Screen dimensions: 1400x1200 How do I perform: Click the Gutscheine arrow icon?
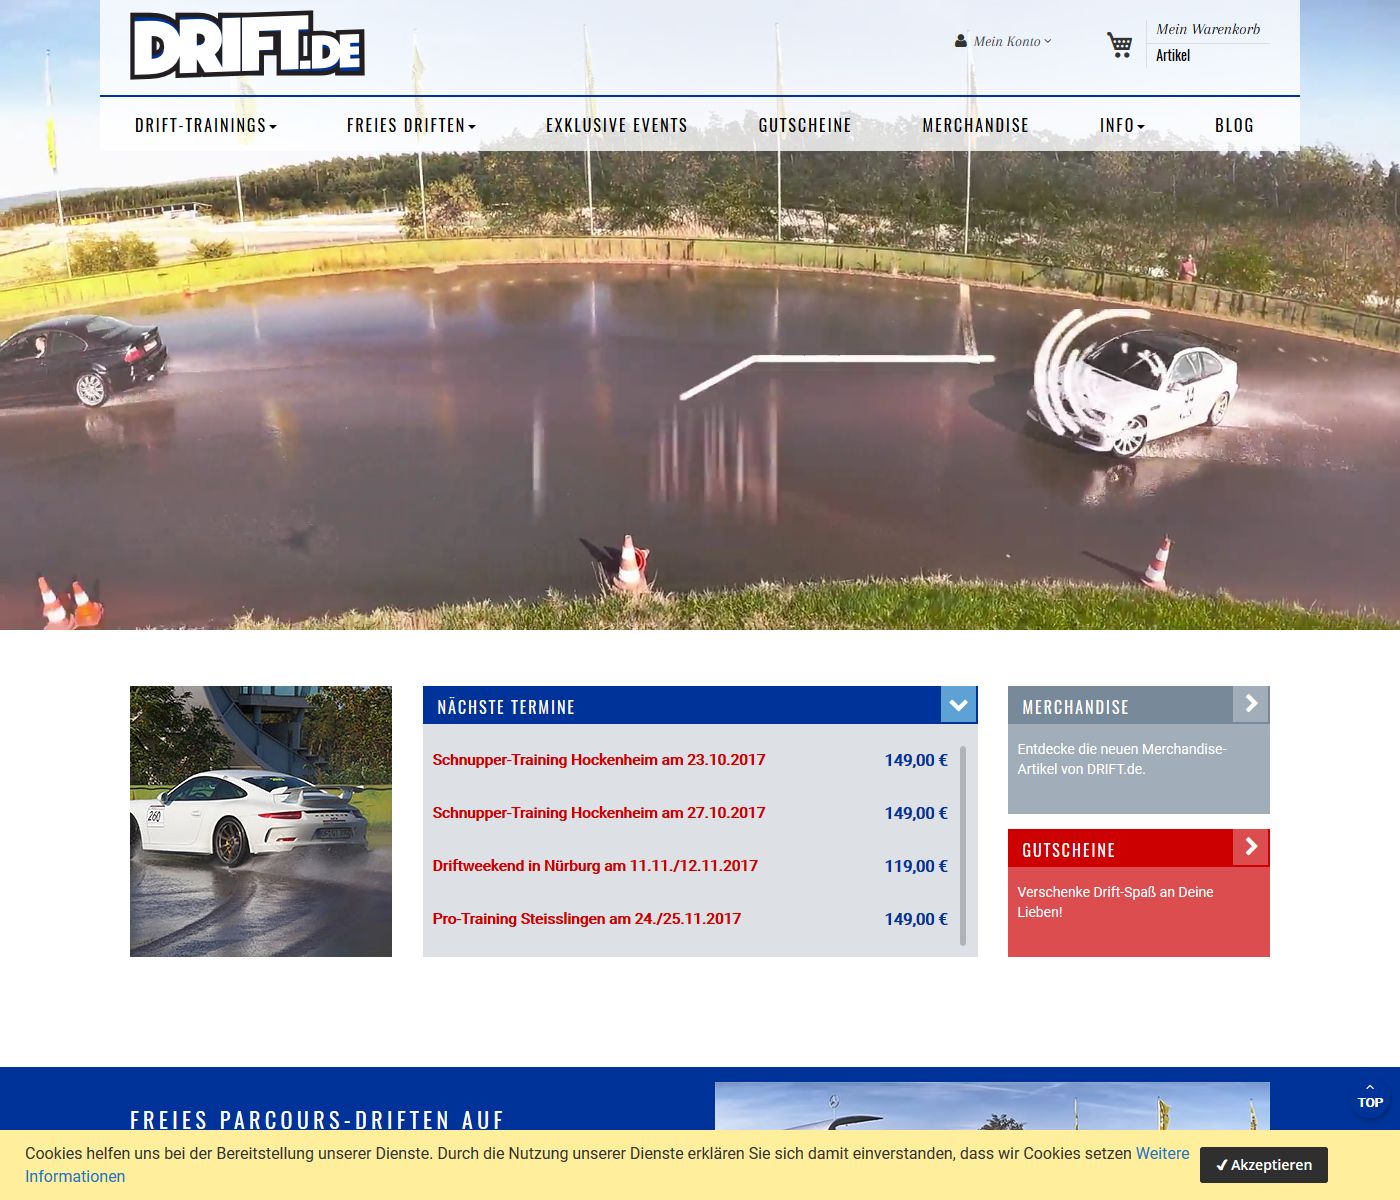tap(1250, 847)
